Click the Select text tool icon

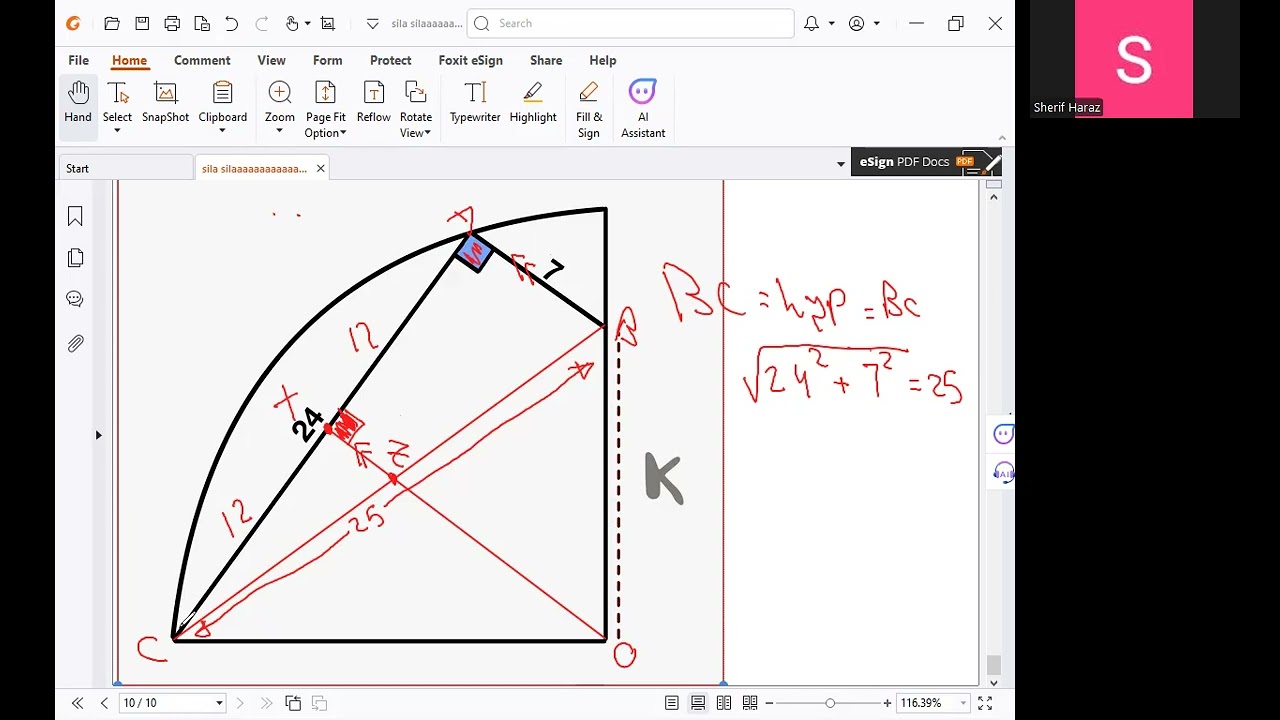pos(117,94)
